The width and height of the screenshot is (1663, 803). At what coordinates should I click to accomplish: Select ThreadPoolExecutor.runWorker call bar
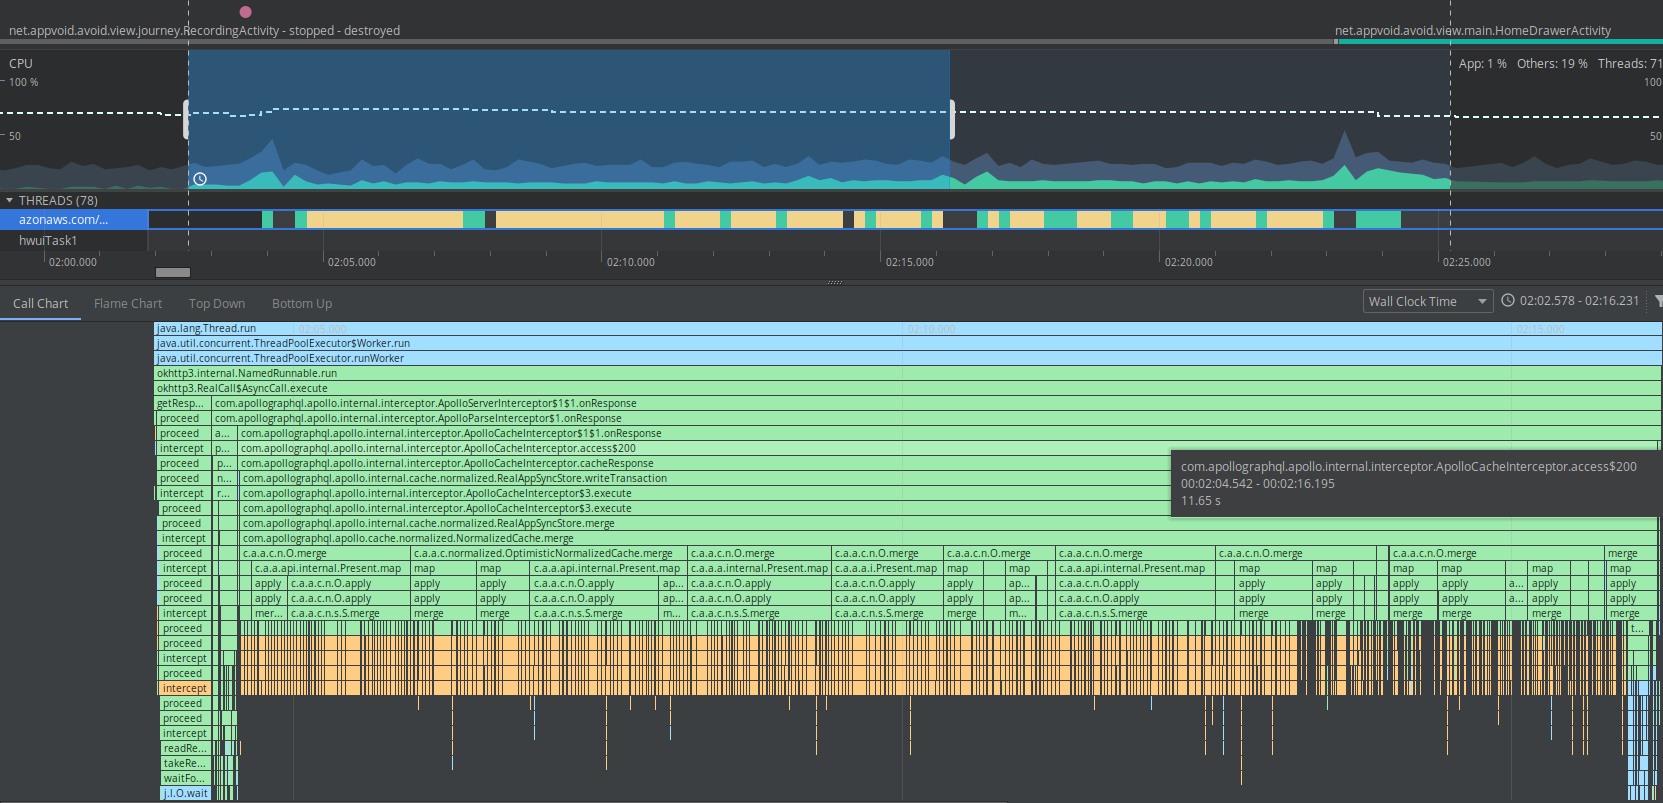[908, 358]
